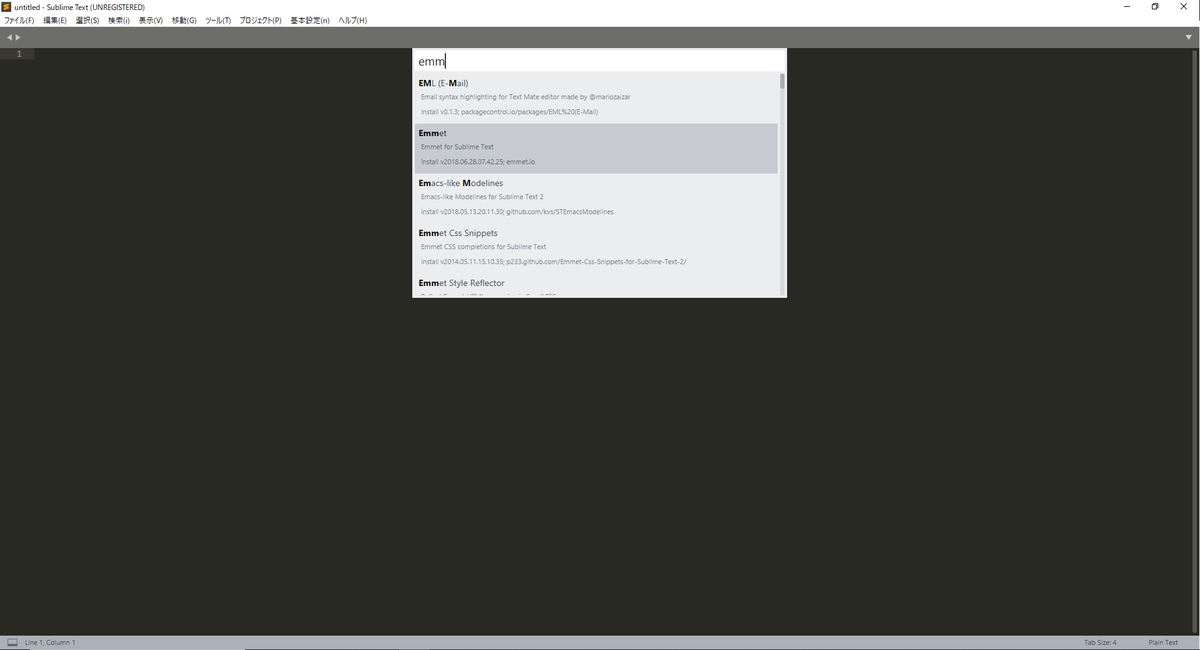The image size is (1200, 650).
Task: Select the Emmet package entry
Action: (x=595, y=148)
